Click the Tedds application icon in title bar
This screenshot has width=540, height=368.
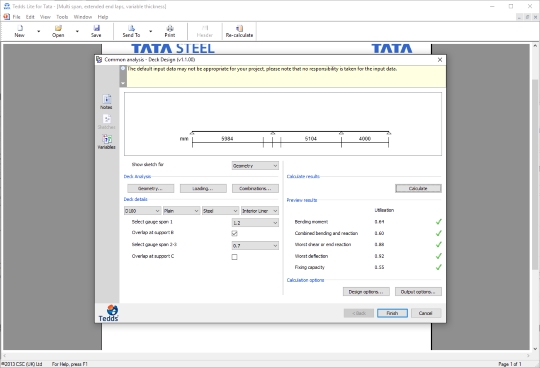[x=7, y=6]
